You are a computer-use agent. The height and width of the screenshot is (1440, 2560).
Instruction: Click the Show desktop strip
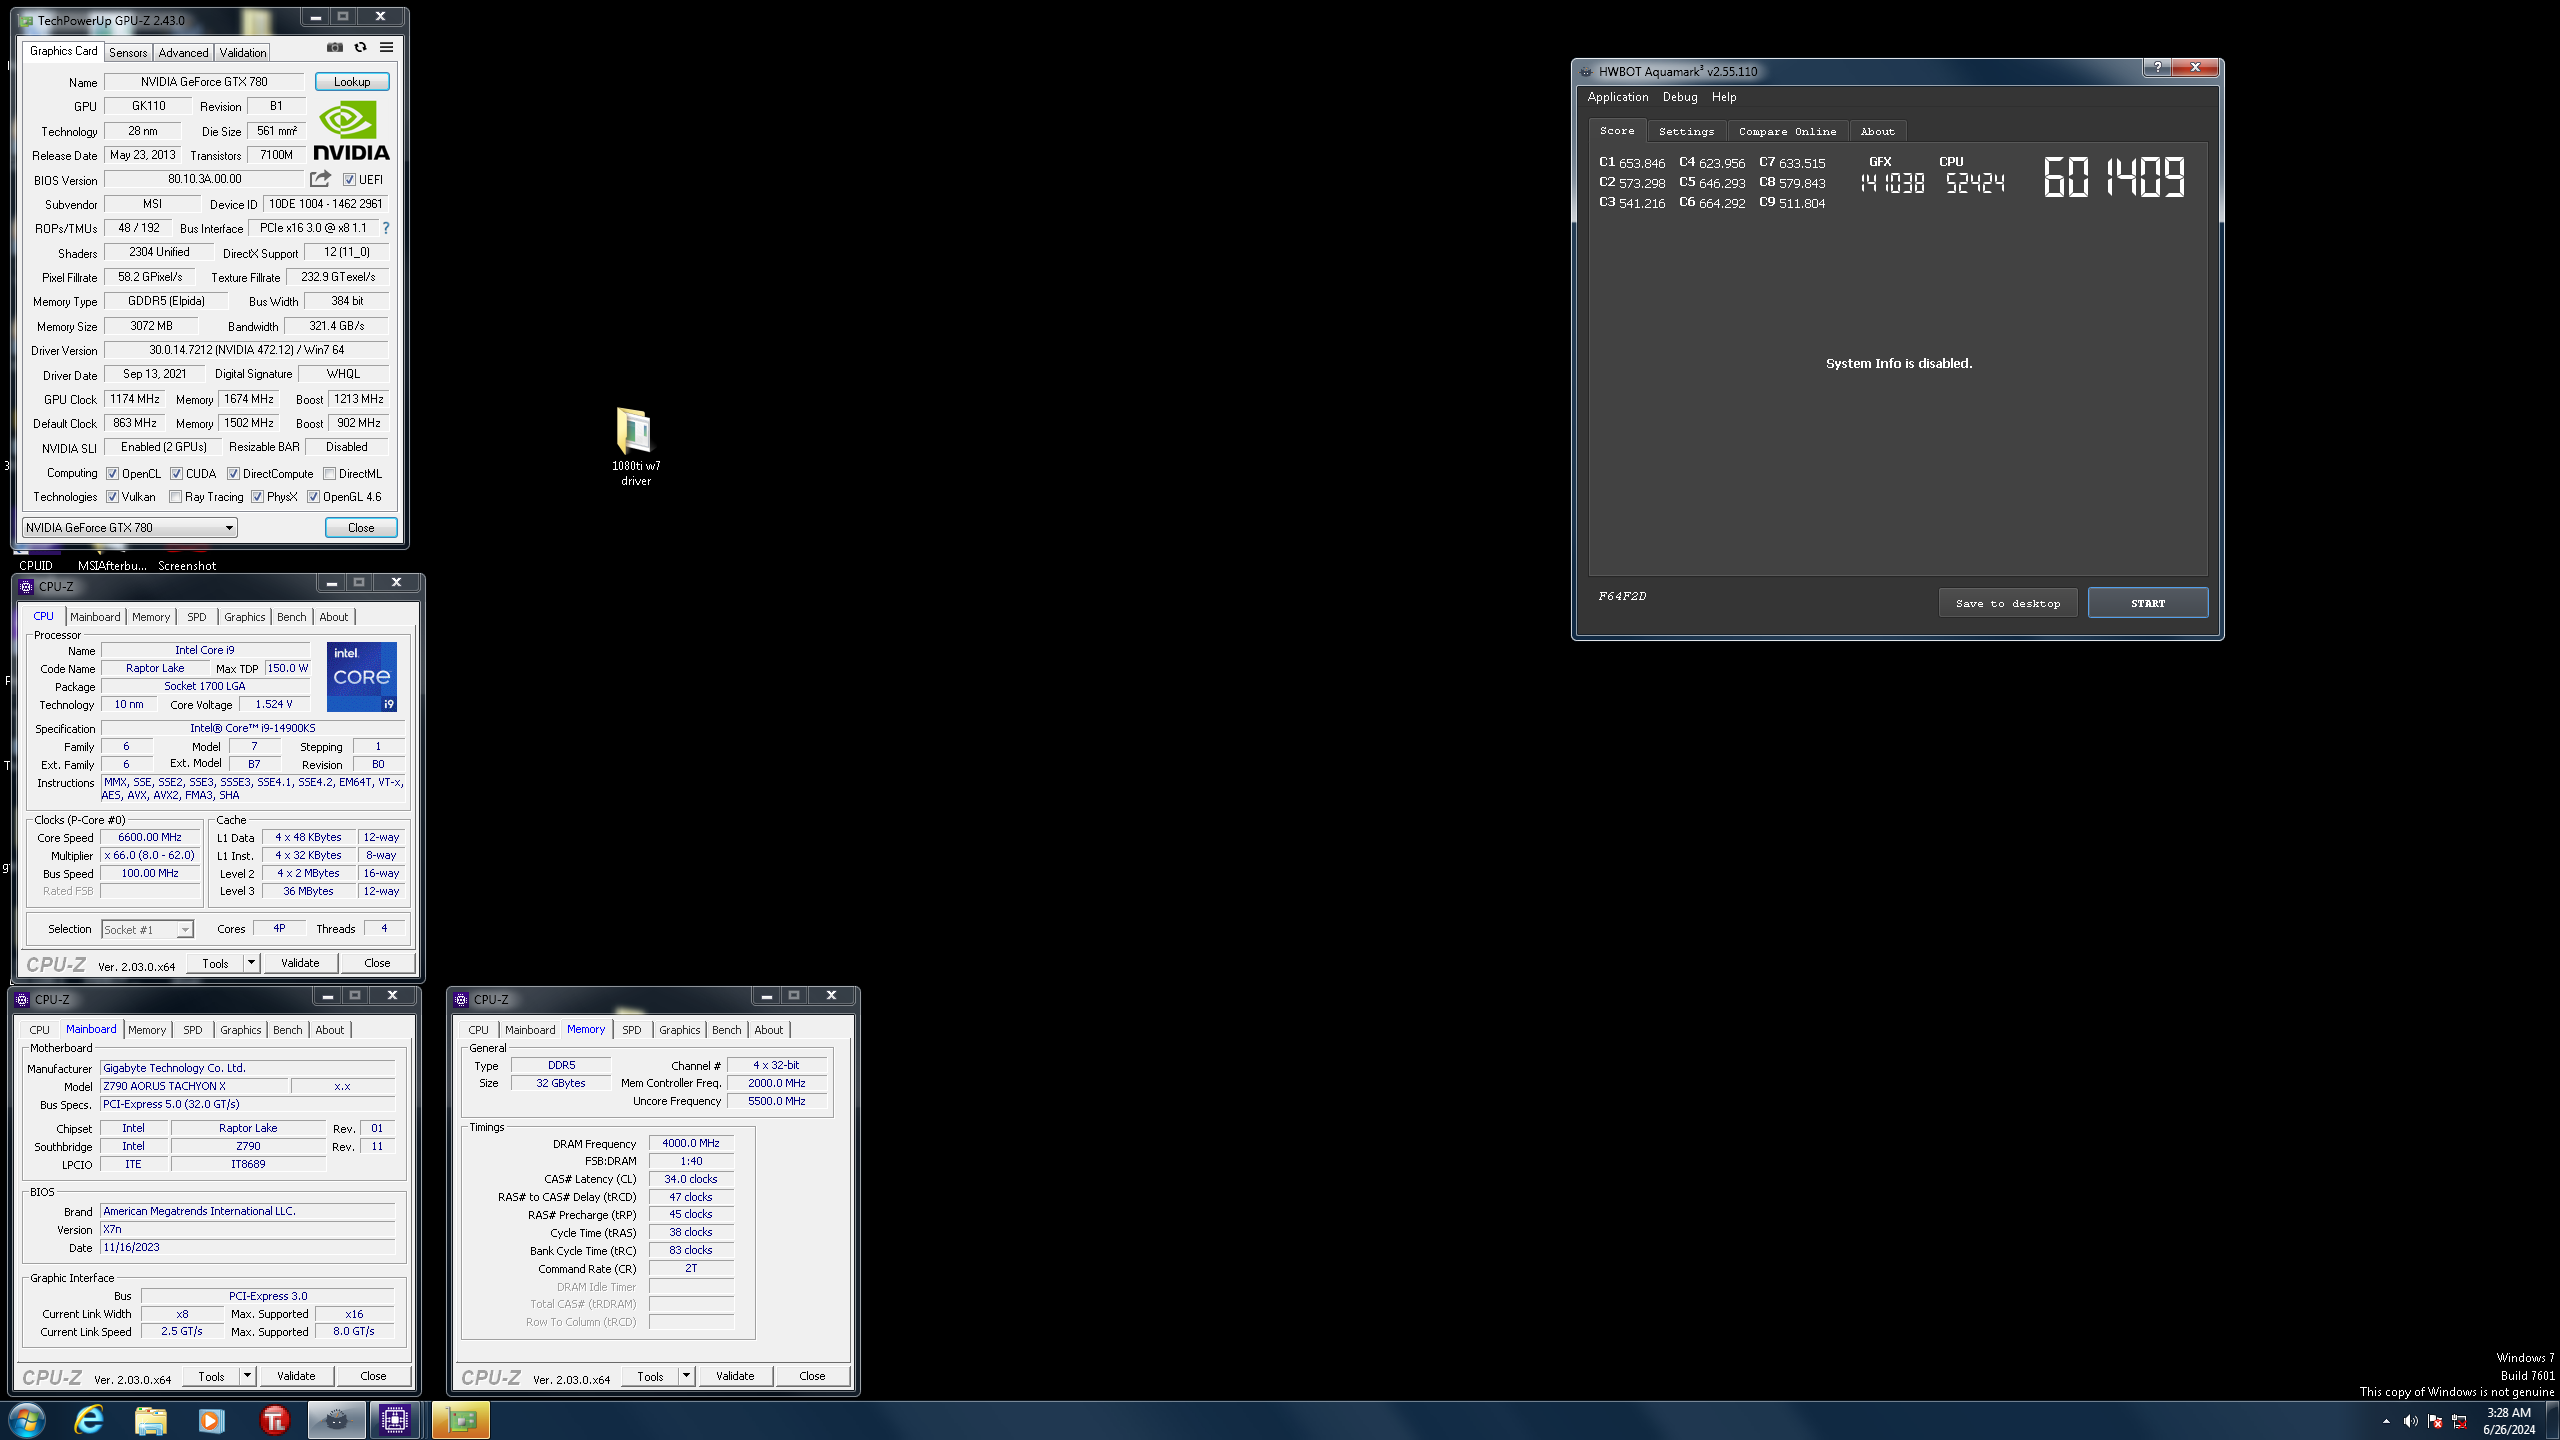[x=2553, y=1421]
